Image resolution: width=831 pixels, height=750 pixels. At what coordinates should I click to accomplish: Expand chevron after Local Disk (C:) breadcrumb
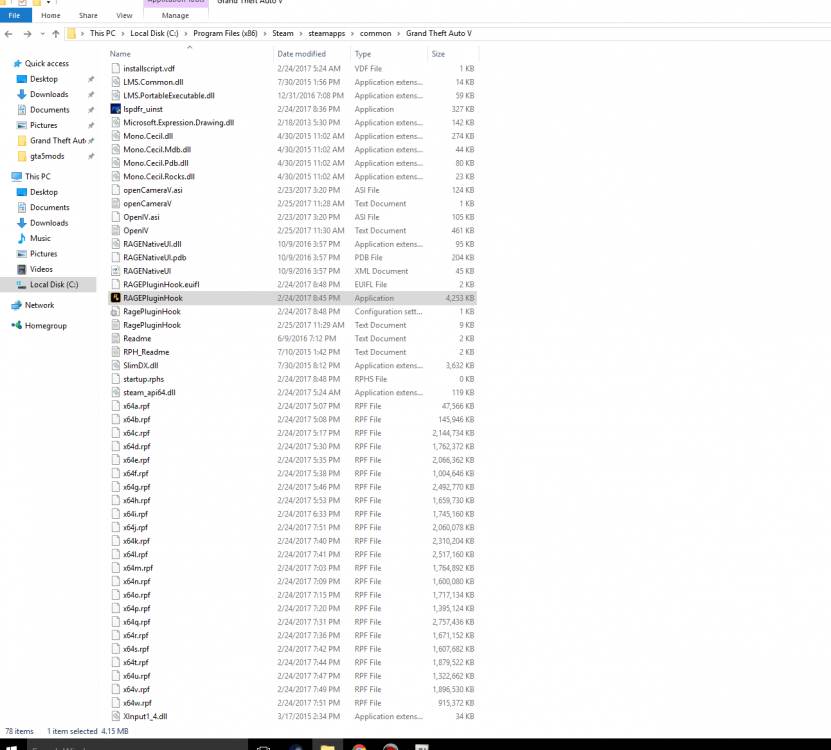tap(186, 33)
